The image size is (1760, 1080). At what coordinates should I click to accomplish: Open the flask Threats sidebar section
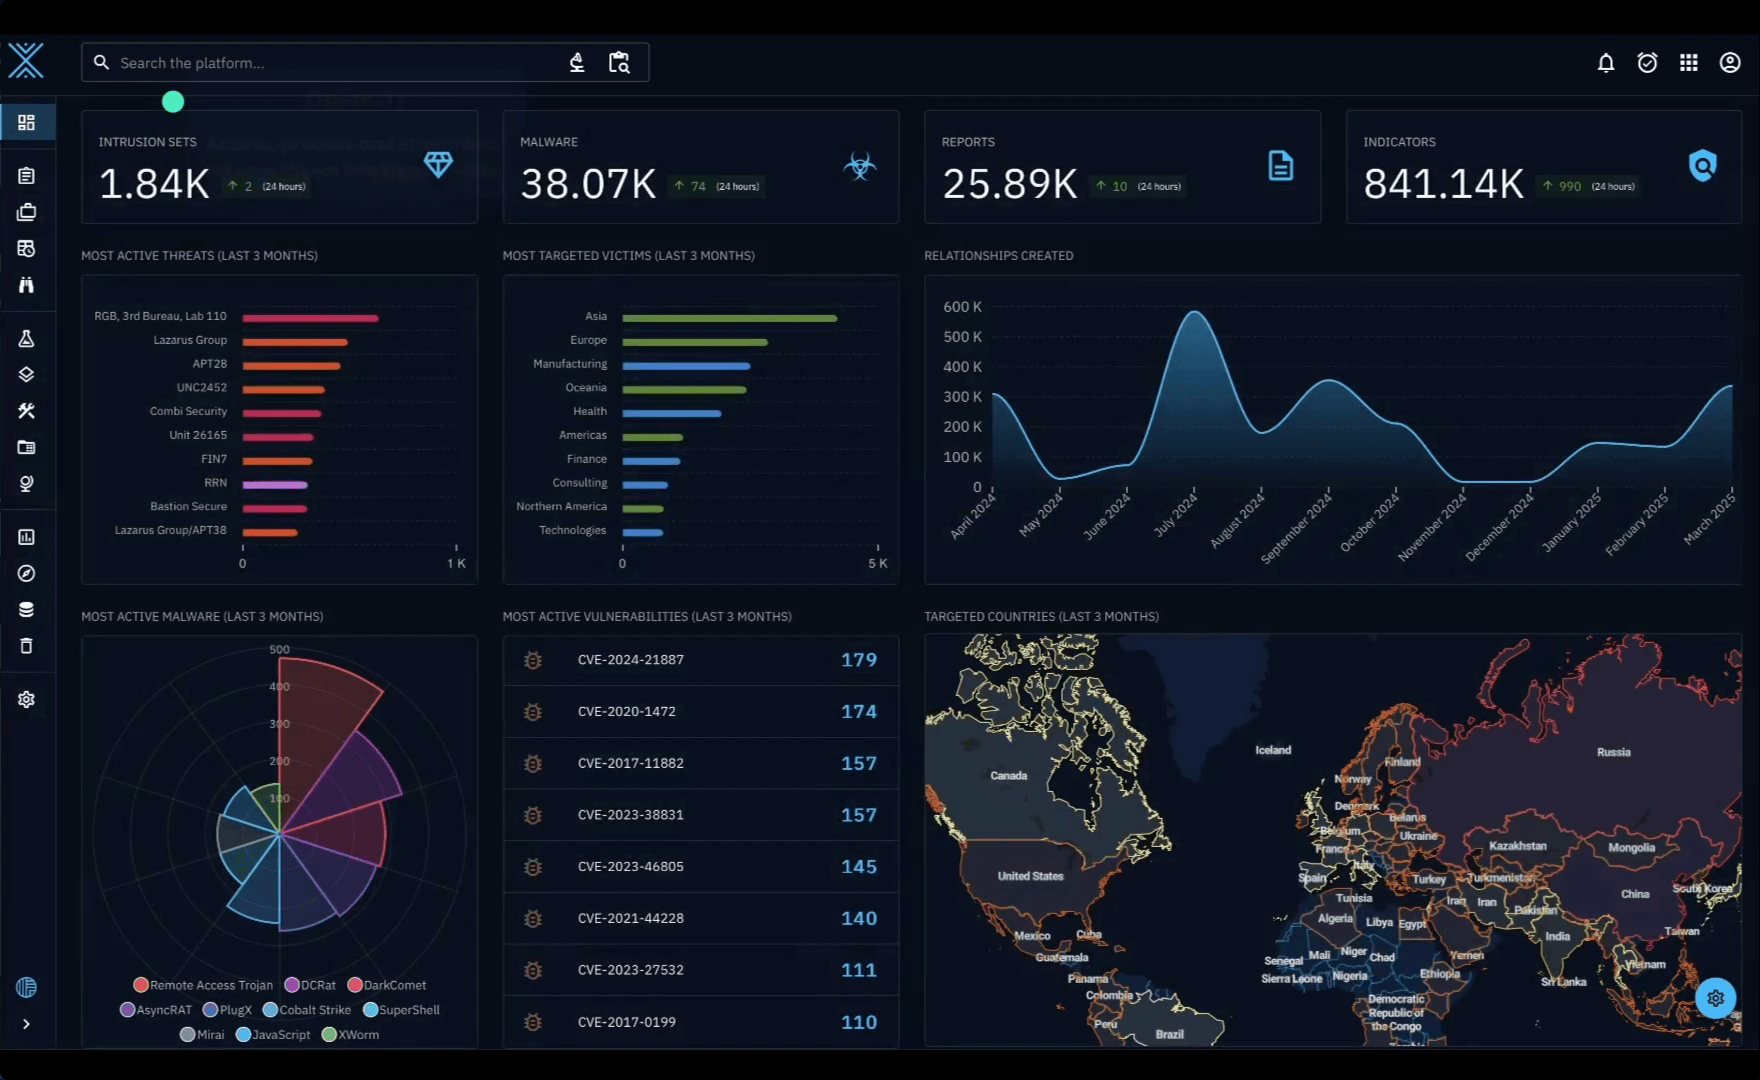click(27, 339)
